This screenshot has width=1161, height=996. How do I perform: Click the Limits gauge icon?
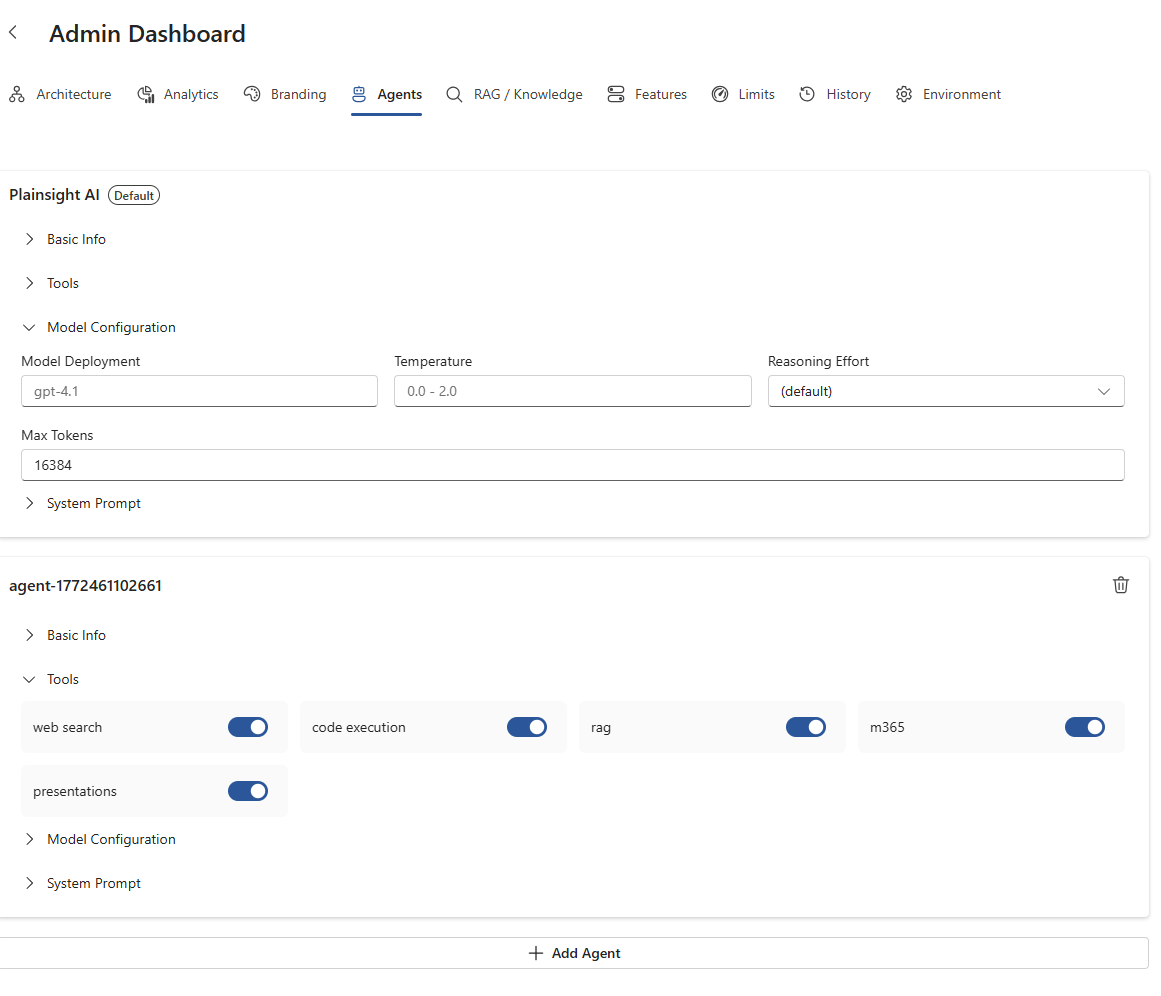(720, 93)
